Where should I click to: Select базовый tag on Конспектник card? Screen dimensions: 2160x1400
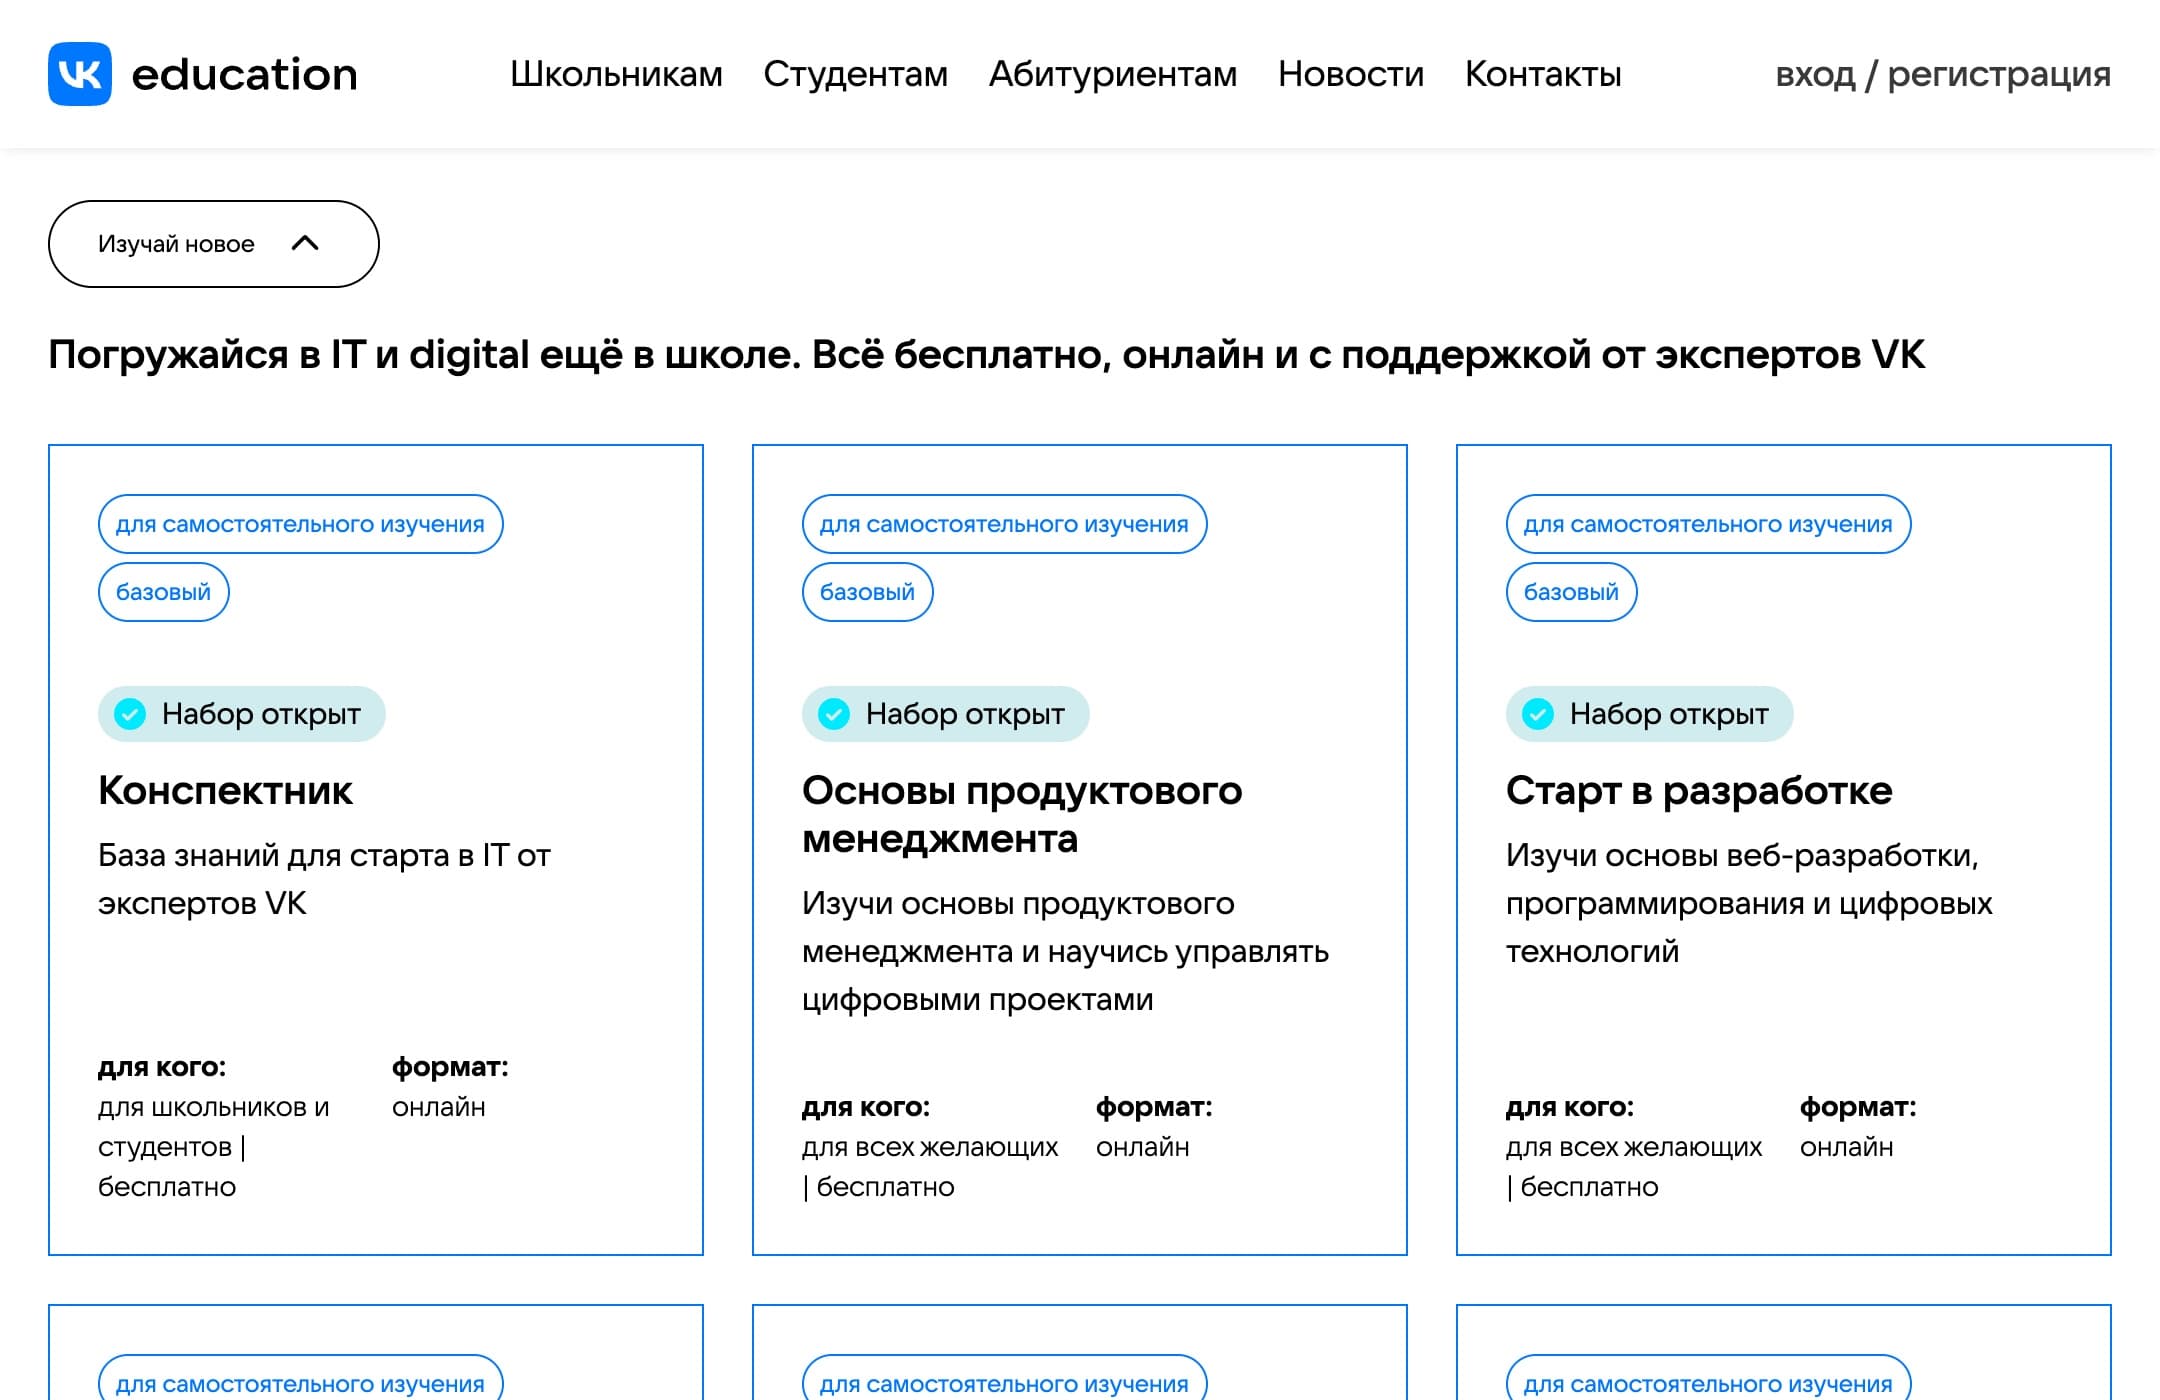[164, 592]
